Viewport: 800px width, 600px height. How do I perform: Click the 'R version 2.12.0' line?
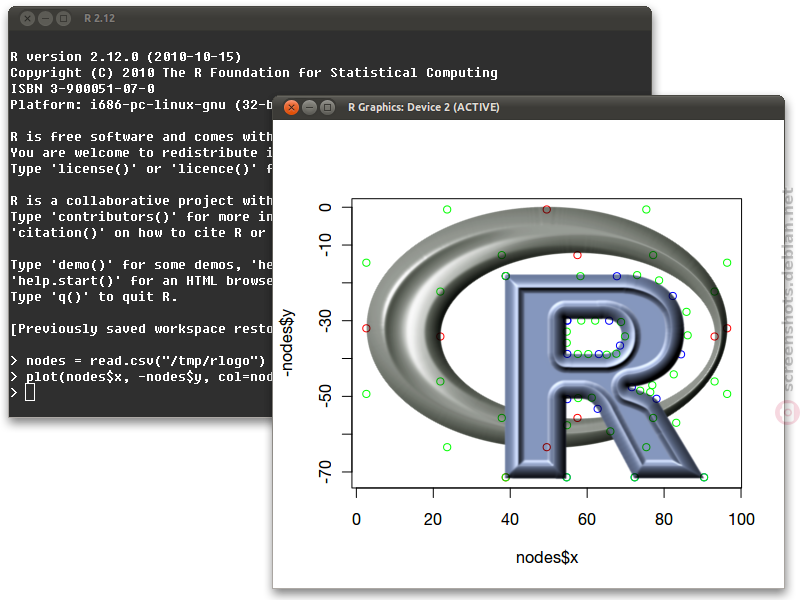point(126,57)
